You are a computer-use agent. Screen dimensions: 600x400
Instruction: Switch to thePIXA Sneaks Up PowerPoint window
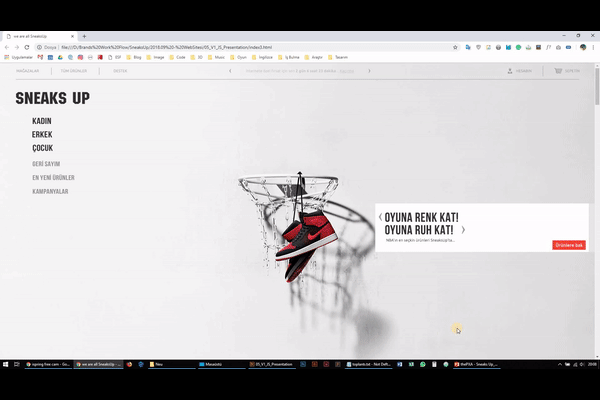(476, 364)
